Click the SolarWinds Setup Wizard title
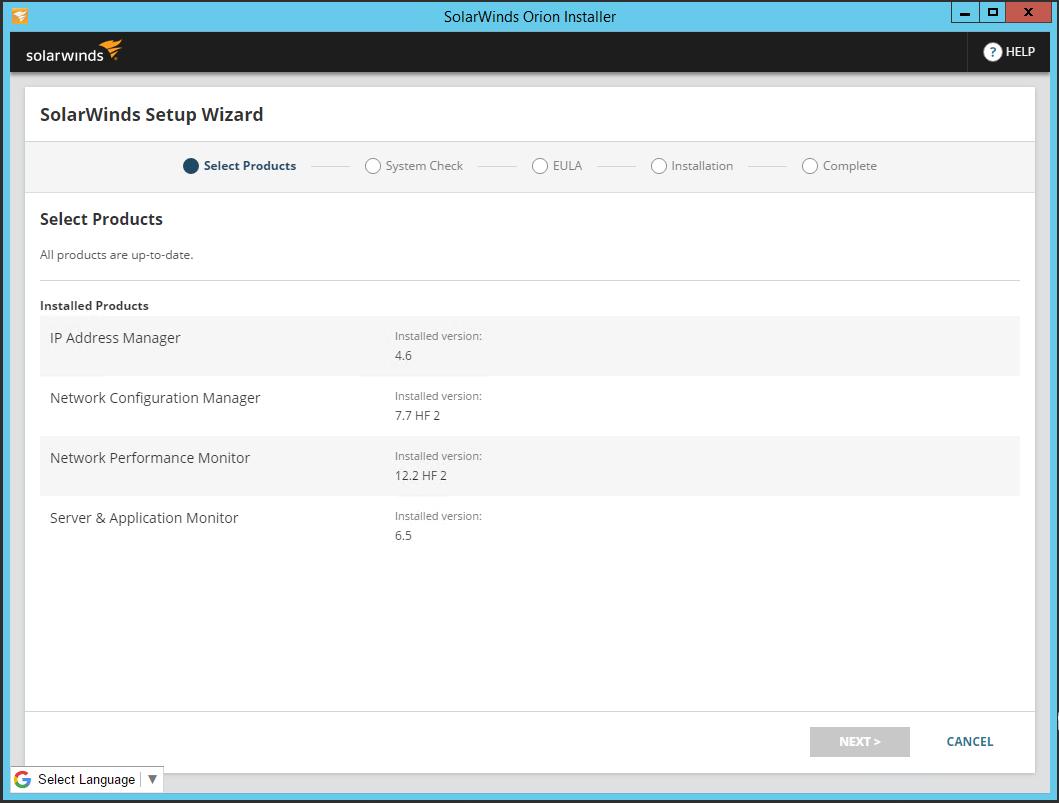 click(151, 115)
